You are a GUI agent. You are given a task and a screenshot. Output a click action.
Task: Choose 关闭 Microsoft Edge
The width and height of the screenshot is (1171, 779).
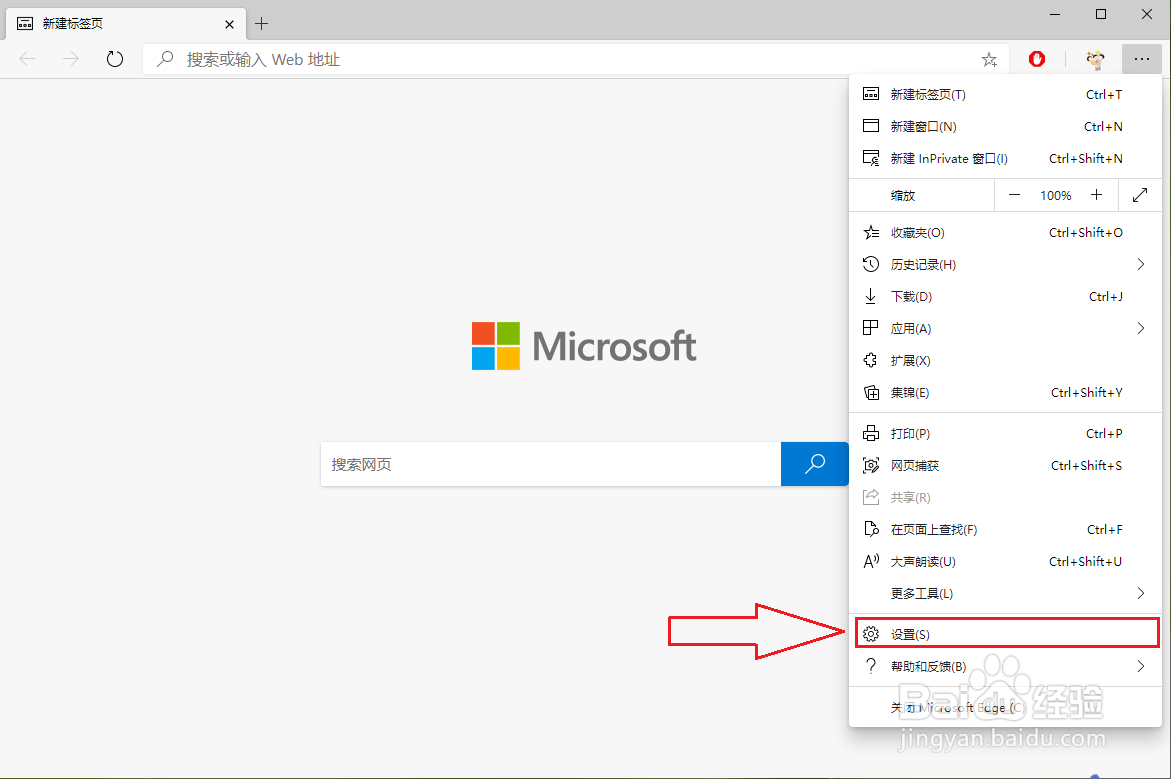pos(1005,707)
